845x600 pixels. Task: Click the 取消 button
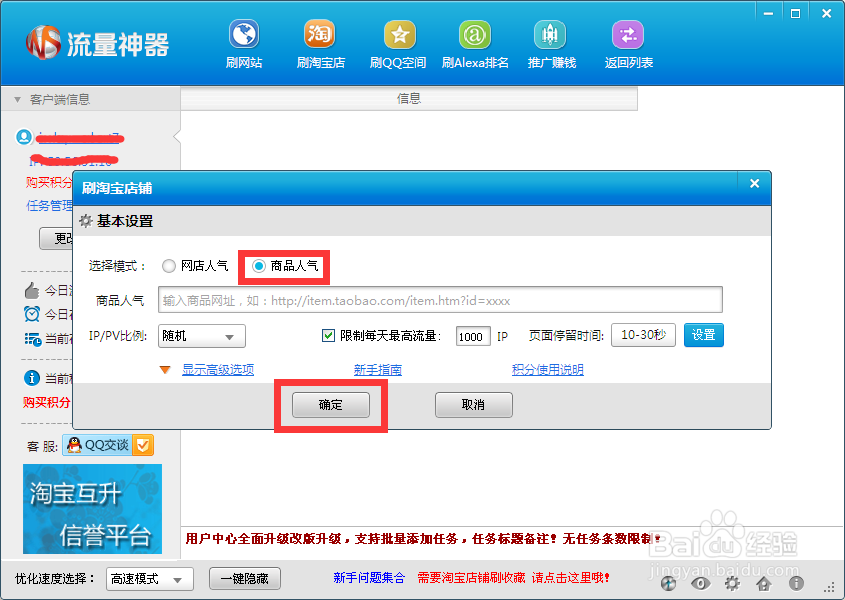coord(474,405)
